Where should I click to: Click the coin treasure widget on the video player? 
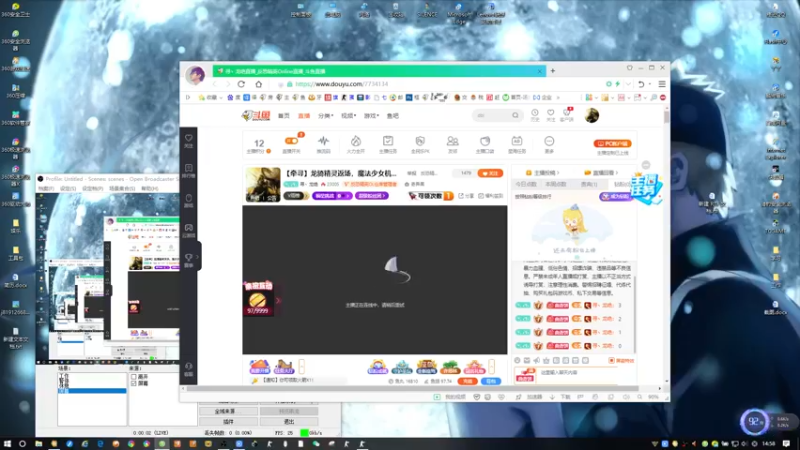click(258, 298)
